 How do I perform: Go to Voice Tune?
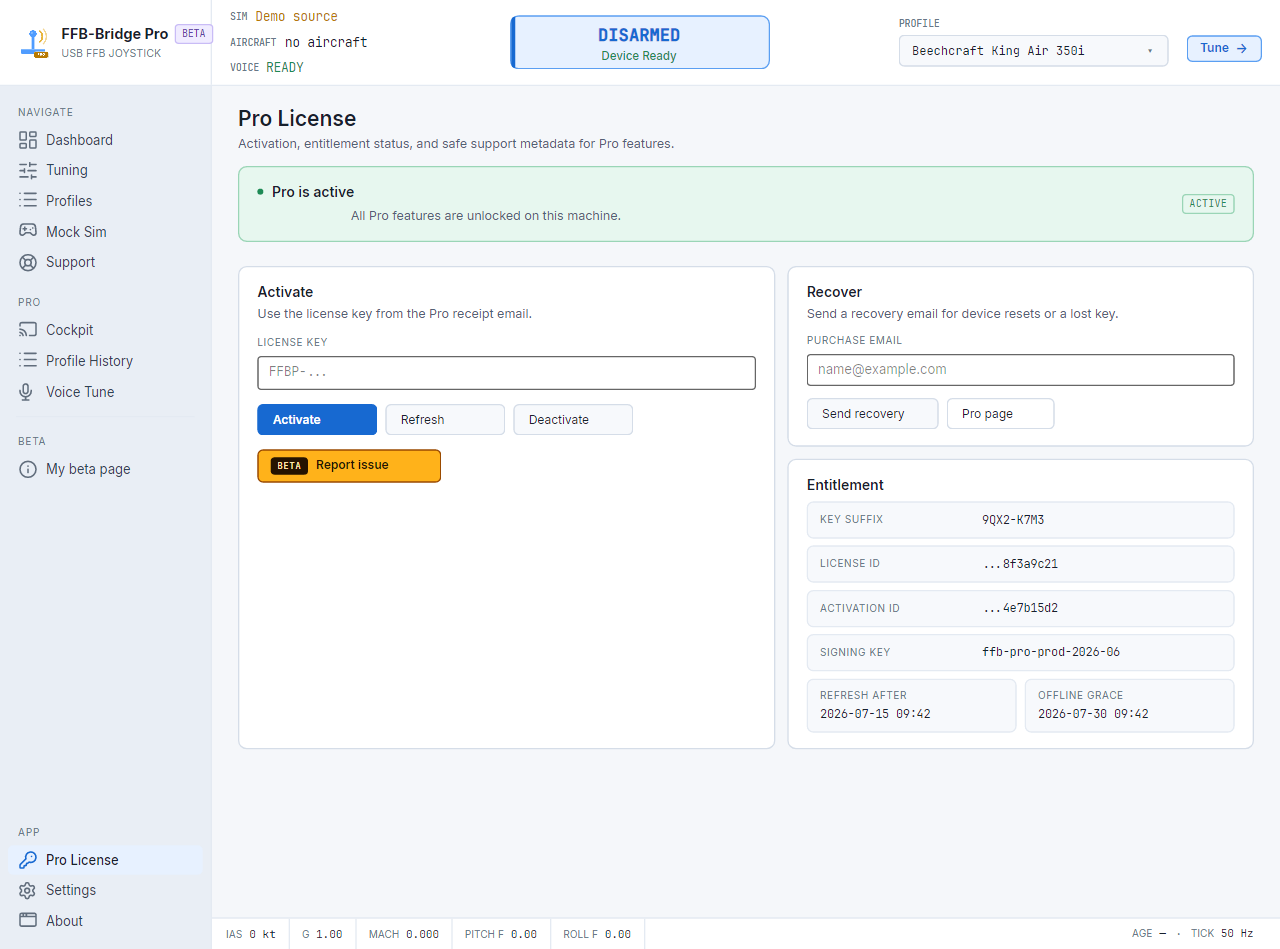click(x=105, y=392)
